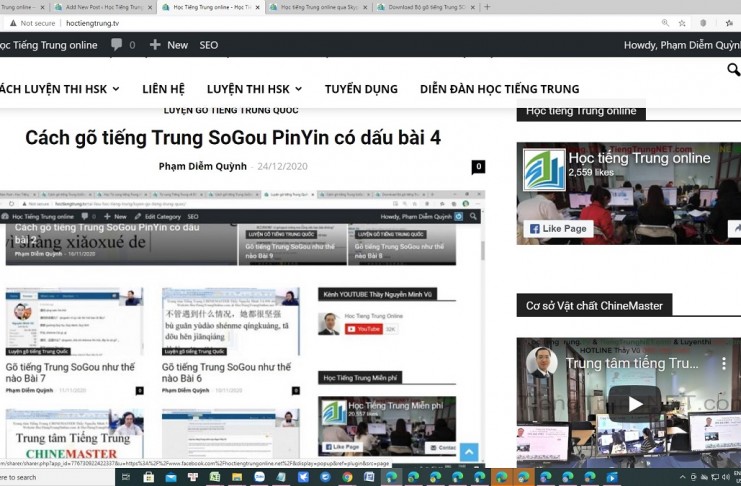Open a new browser tab

487,7
